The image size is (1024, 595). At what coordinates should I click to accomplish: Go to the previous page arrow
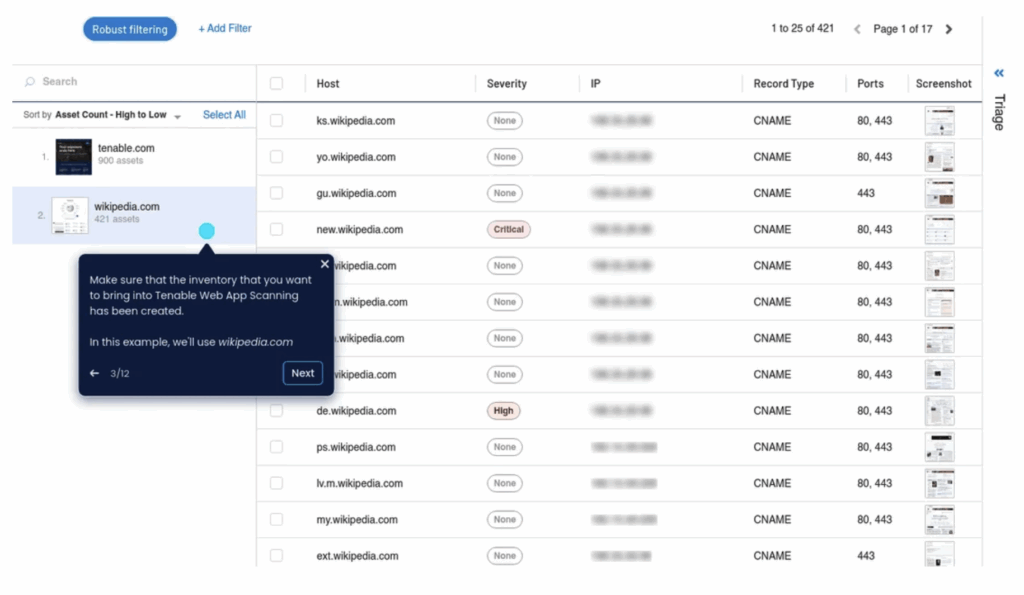(x=857, y=29)
